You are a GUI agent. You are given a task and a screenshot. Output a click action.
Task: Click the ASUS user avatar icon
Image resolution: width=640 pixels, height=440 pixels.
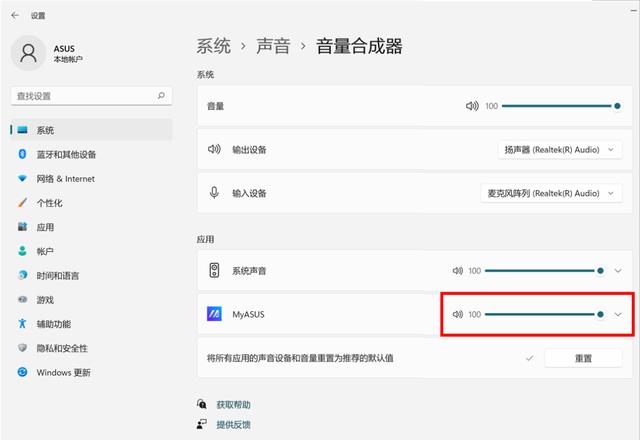pos(28,53)
